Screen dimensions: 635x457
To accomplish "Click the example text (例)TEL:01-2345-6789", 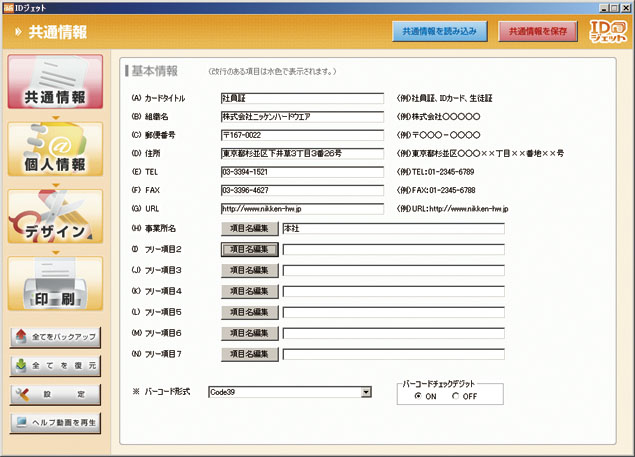I will pos(435,172).
